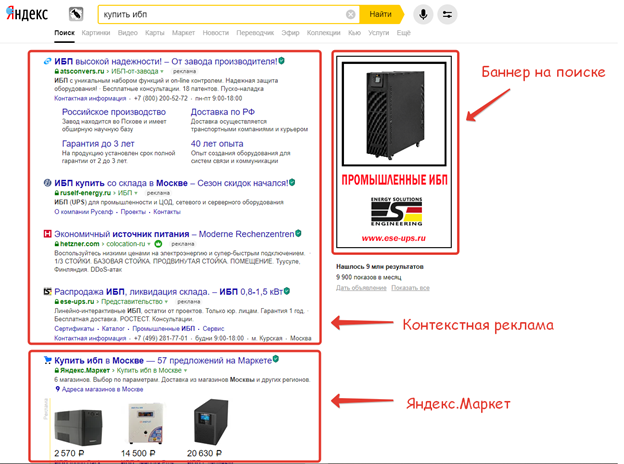Screen dimensions: 624x464
Task: Open the 20 630 ₽ tower UPS product
Action: click(x=211, y=422)
